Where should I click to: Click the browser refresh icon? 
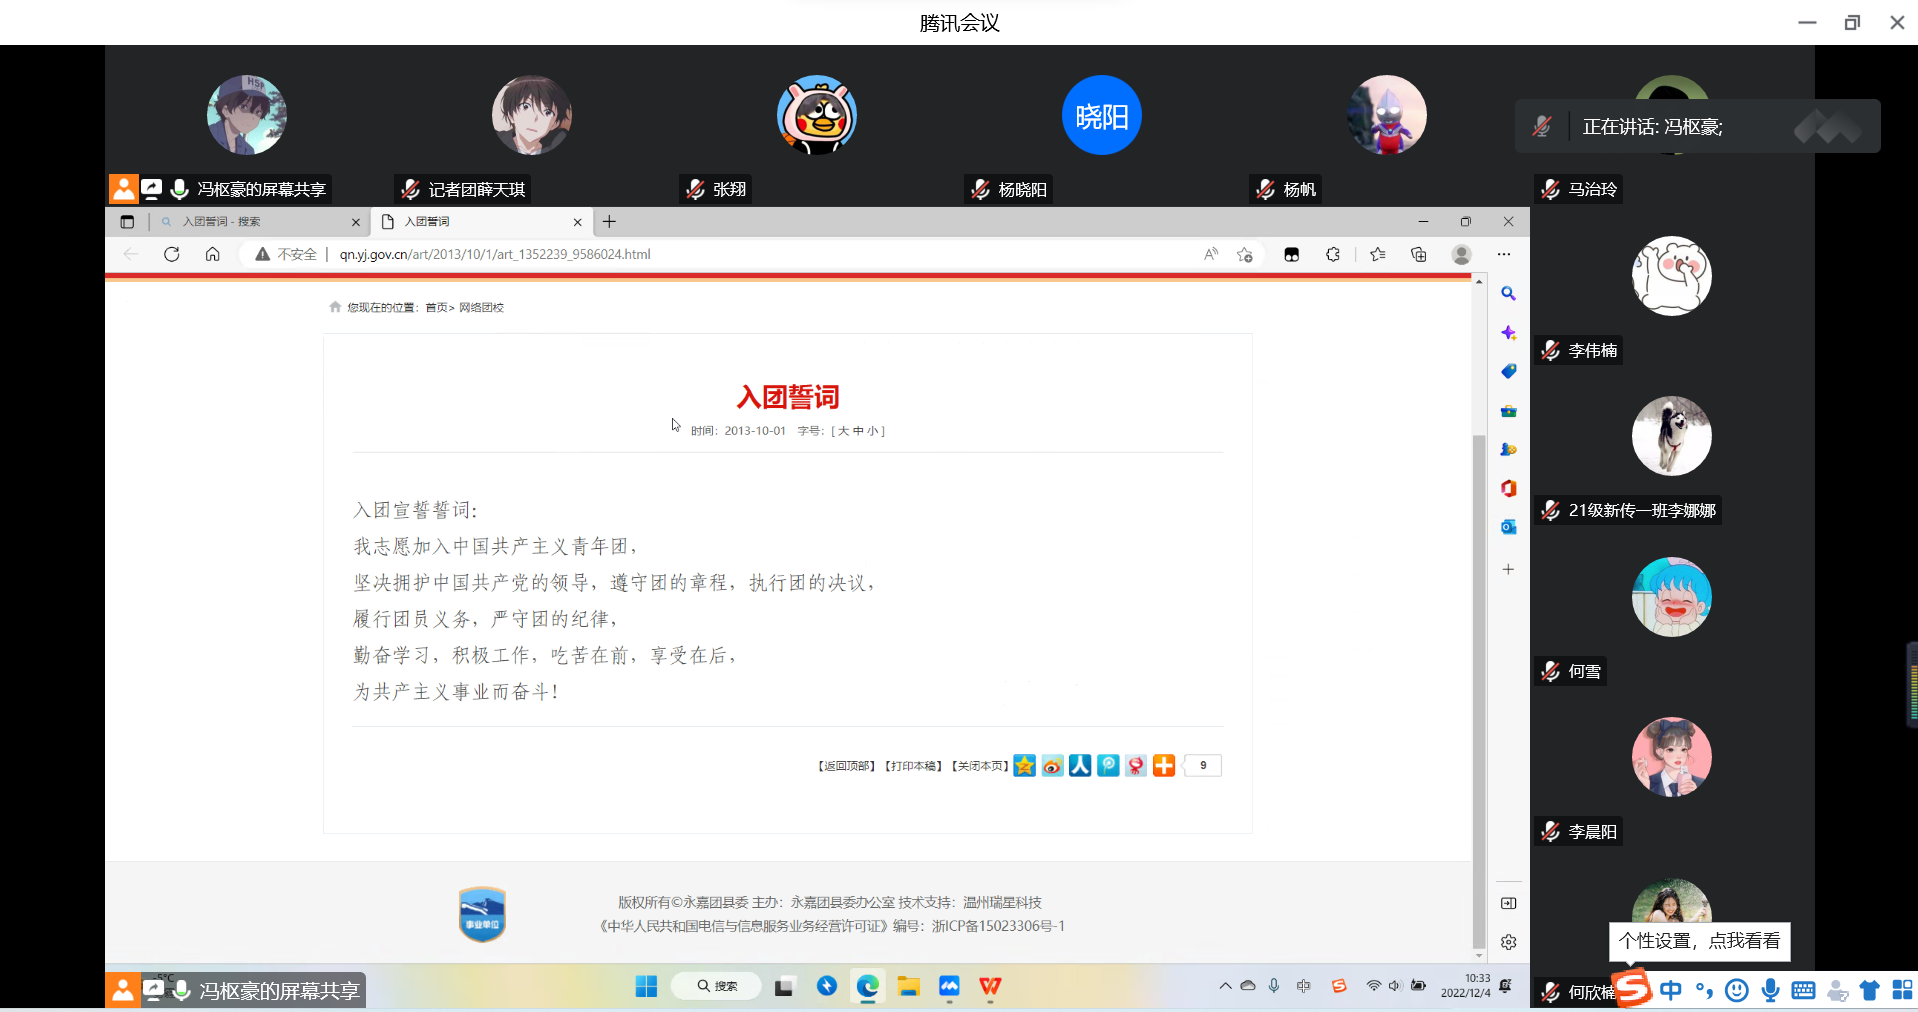(172, 255)
